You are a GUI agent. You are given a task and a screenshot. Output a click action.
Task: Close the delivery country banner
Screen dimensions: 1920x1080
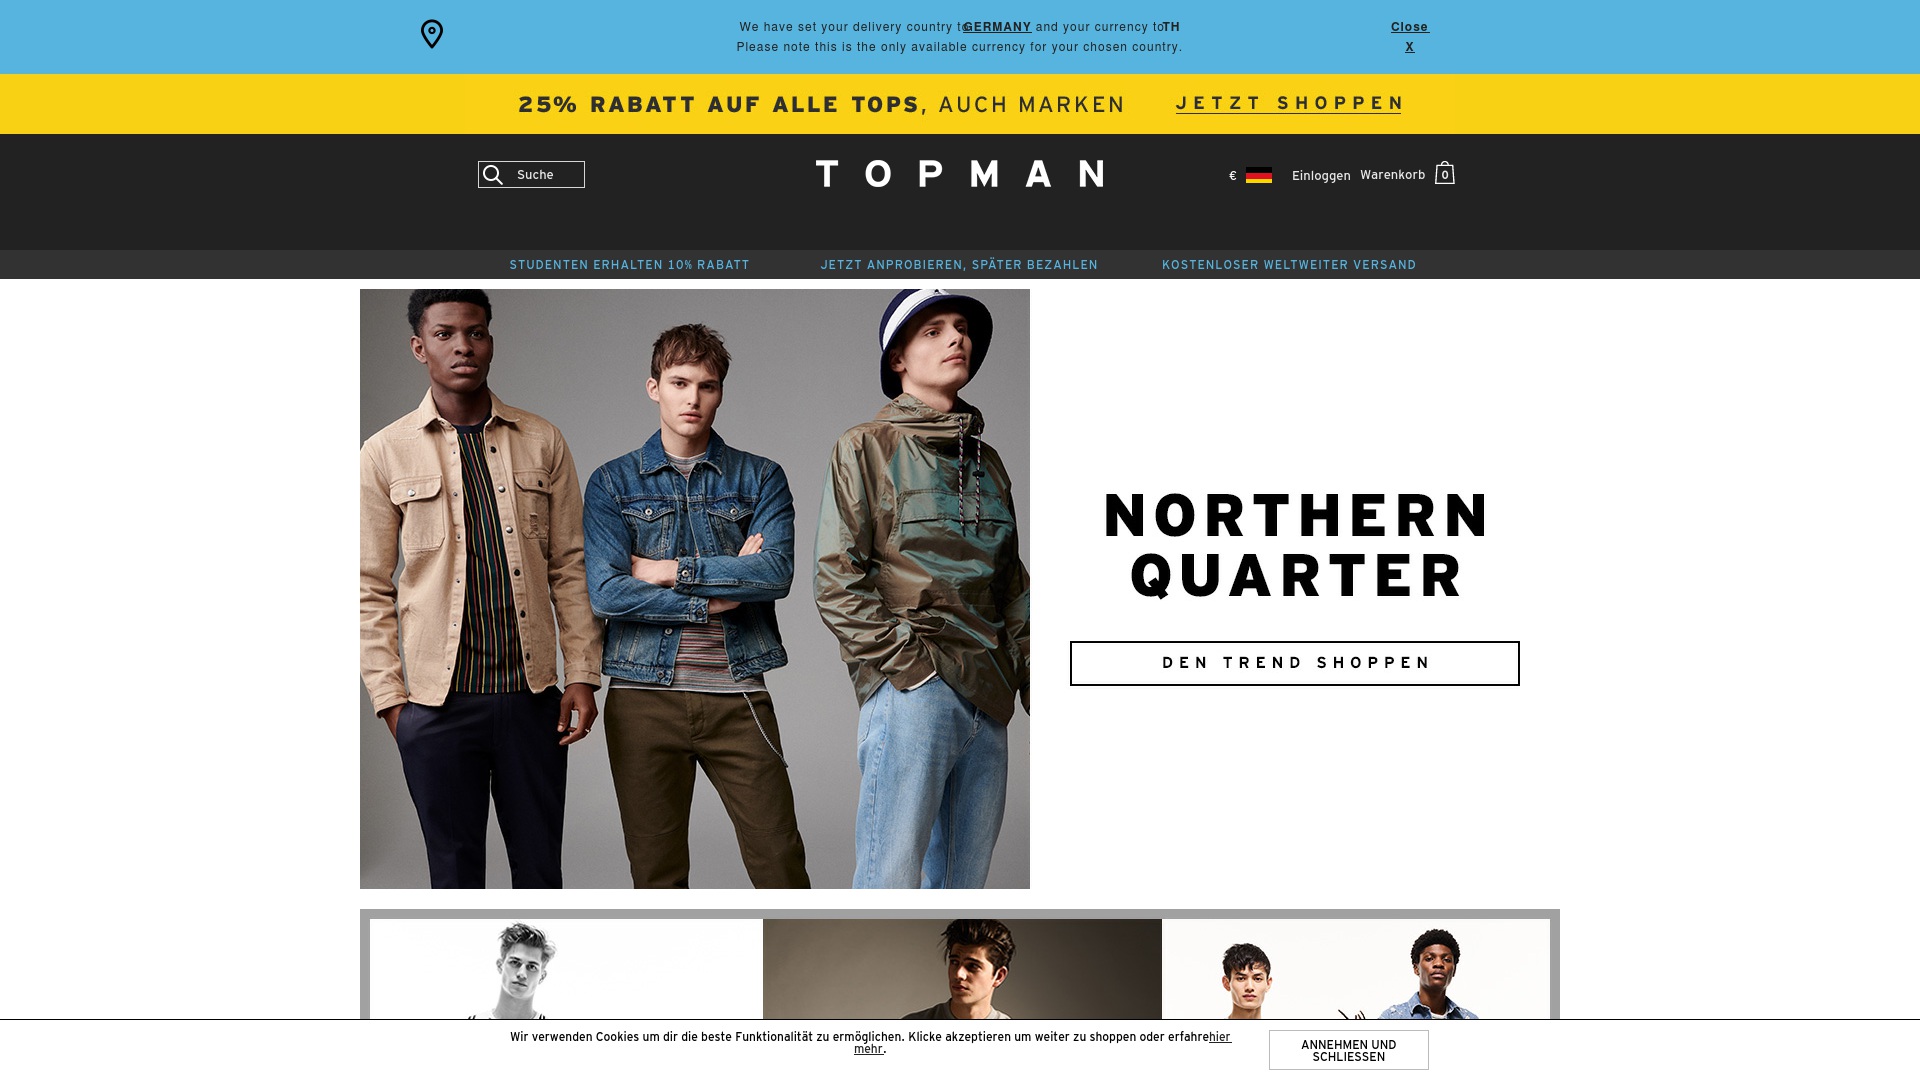point(1409,36)
